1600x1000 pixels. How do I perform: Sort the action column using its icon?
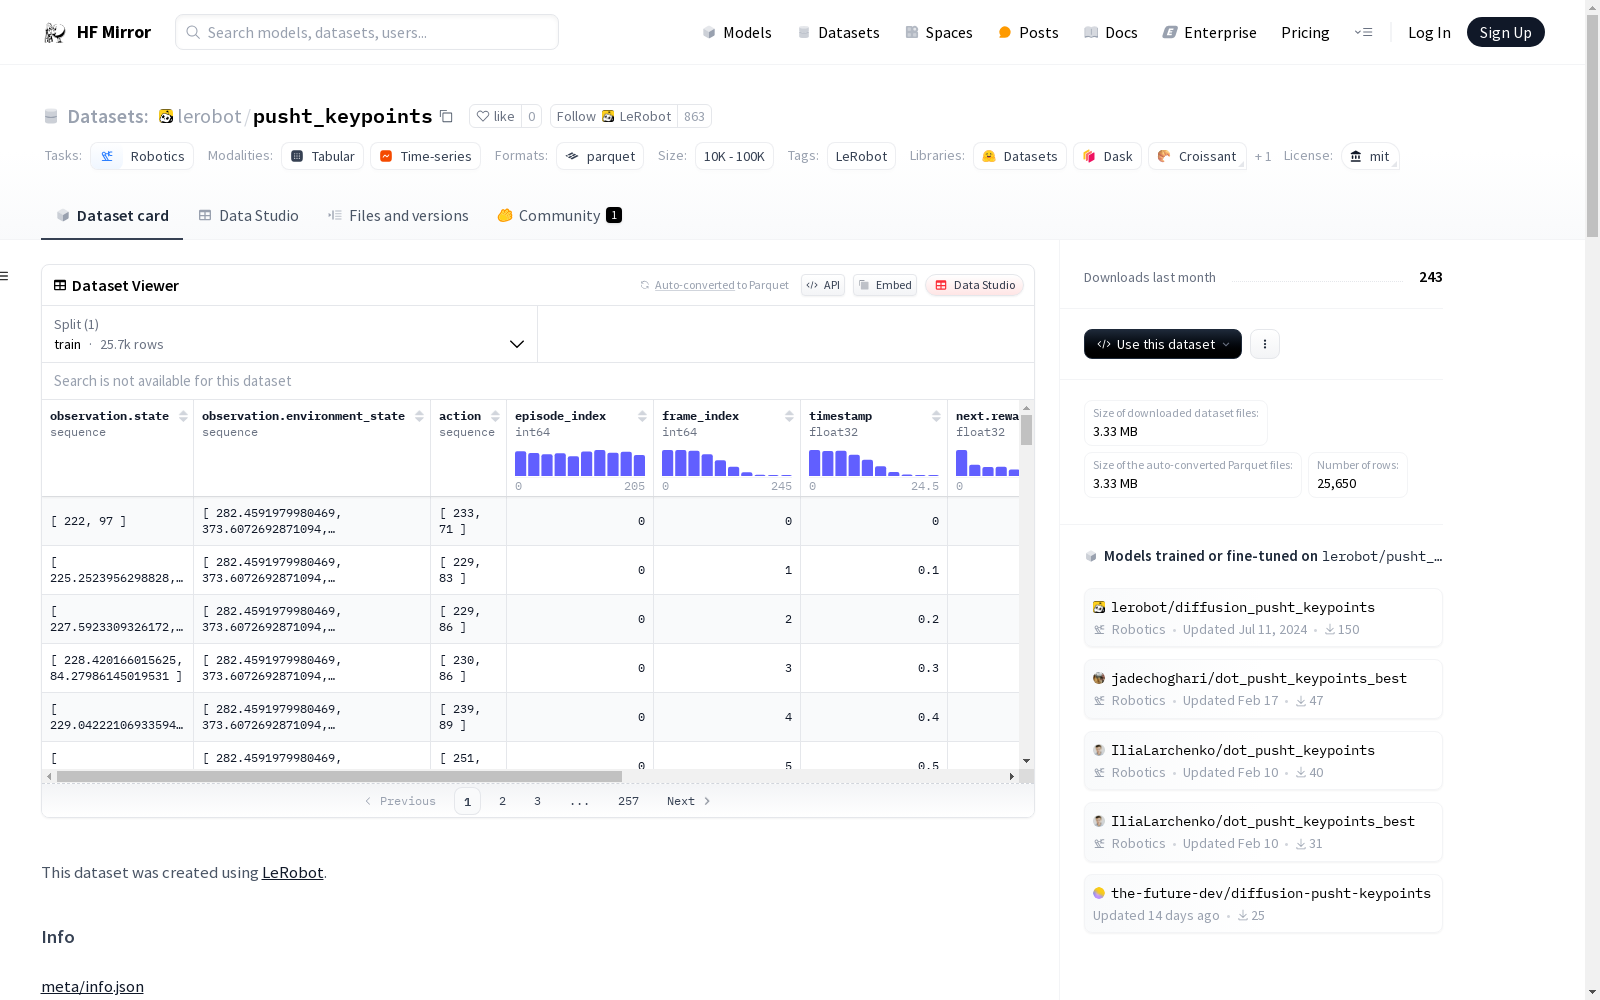click(495, 416)
